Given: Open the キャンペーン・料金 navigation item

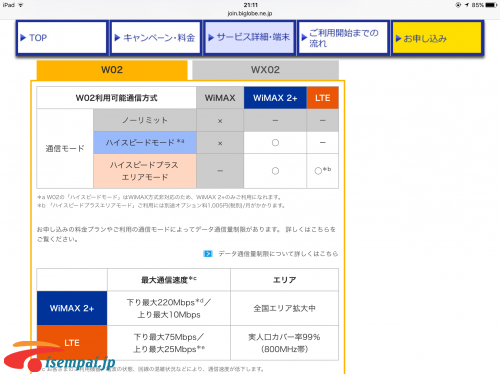Looking at the screenshot, I should point(156,38).
